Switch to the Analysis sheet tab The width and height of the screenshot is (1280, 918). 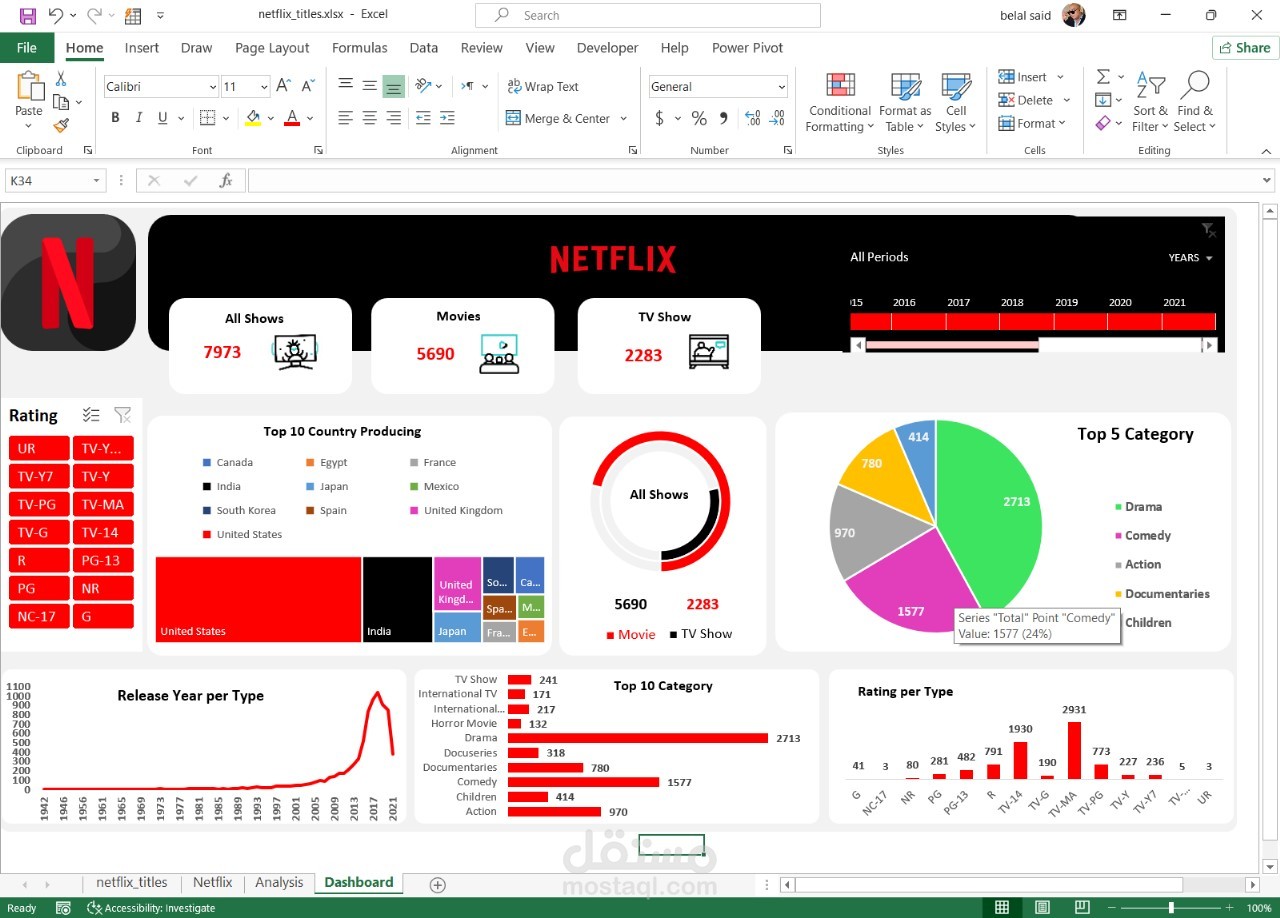point(279,882)
